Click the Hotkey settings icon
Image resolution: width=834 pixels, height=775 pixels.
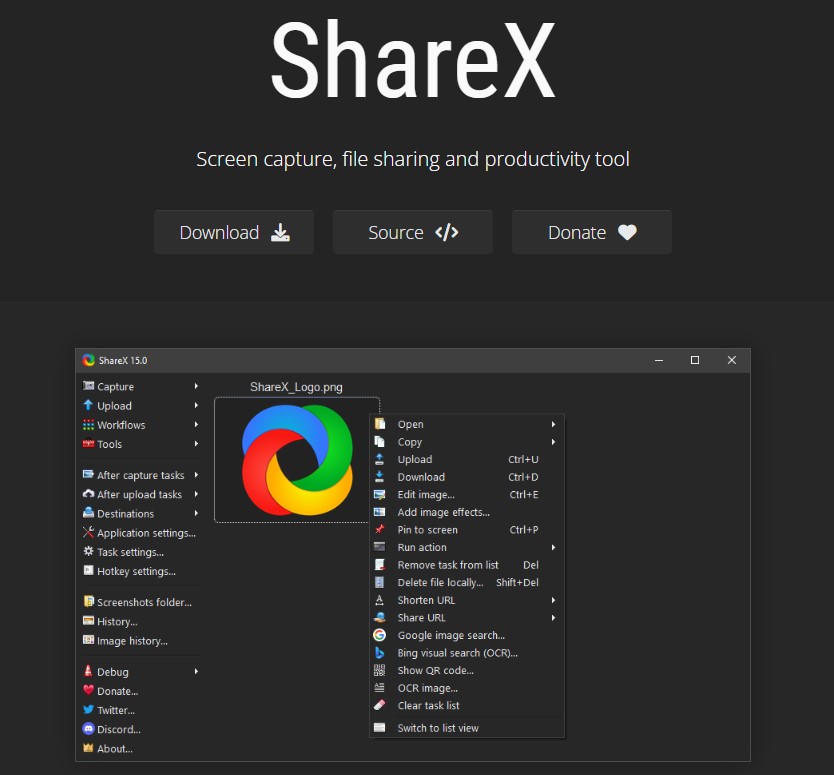pos(88,570)
